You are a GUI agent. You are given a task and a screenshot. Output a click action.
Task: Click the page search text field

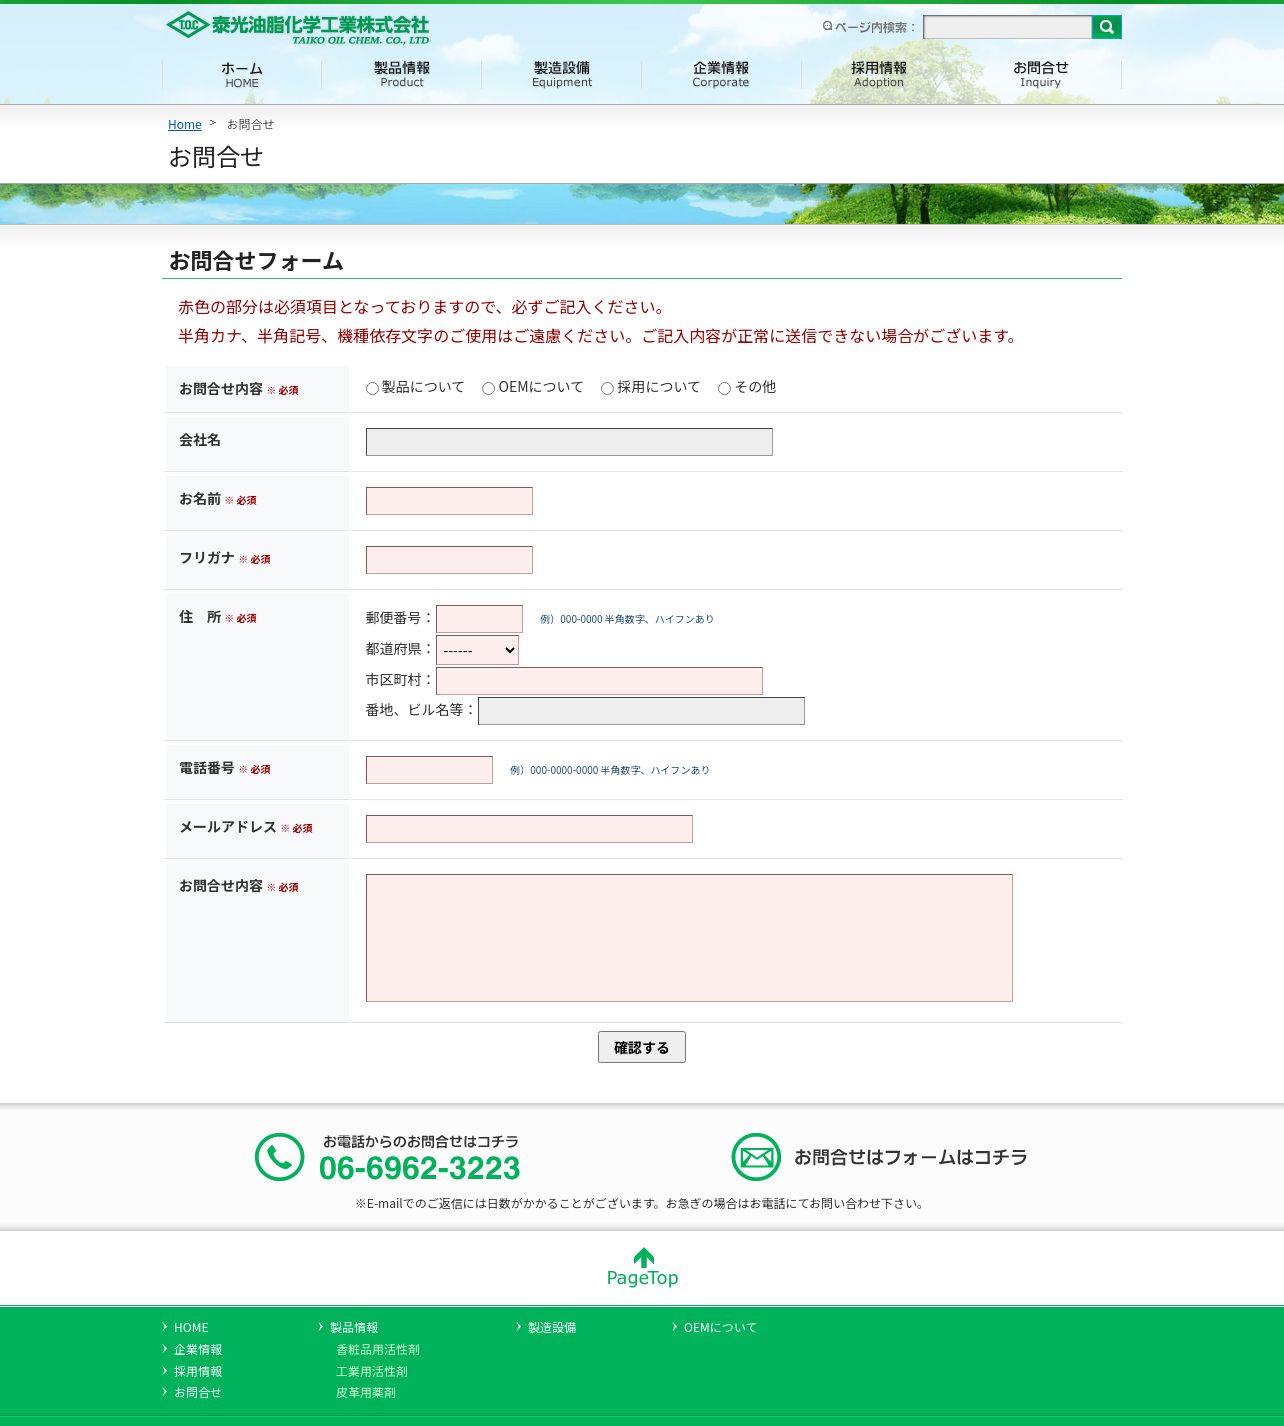pyautogui.click(x=1008, y=27)
